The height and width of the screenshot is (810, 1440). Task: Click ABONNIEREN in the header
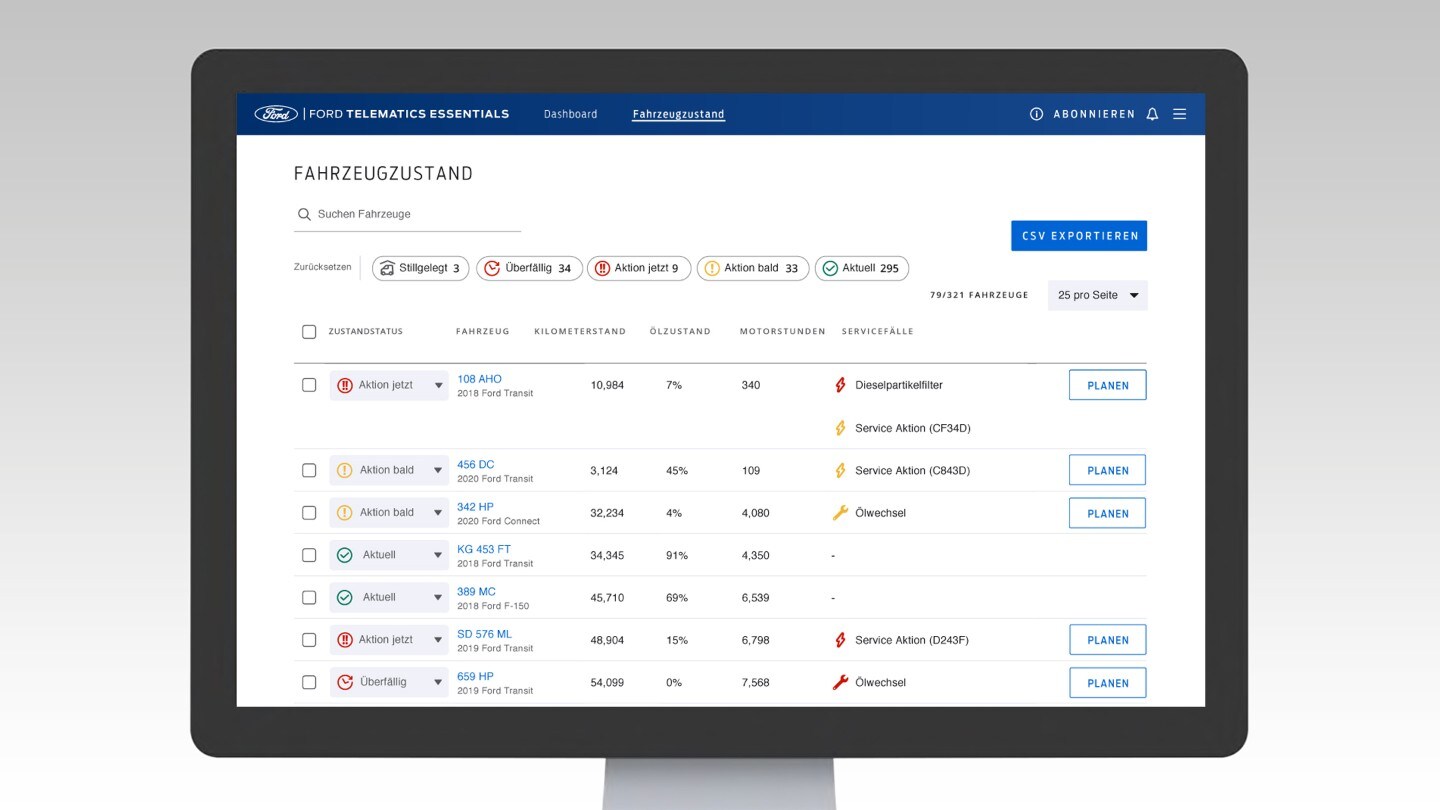point(1094,114)
